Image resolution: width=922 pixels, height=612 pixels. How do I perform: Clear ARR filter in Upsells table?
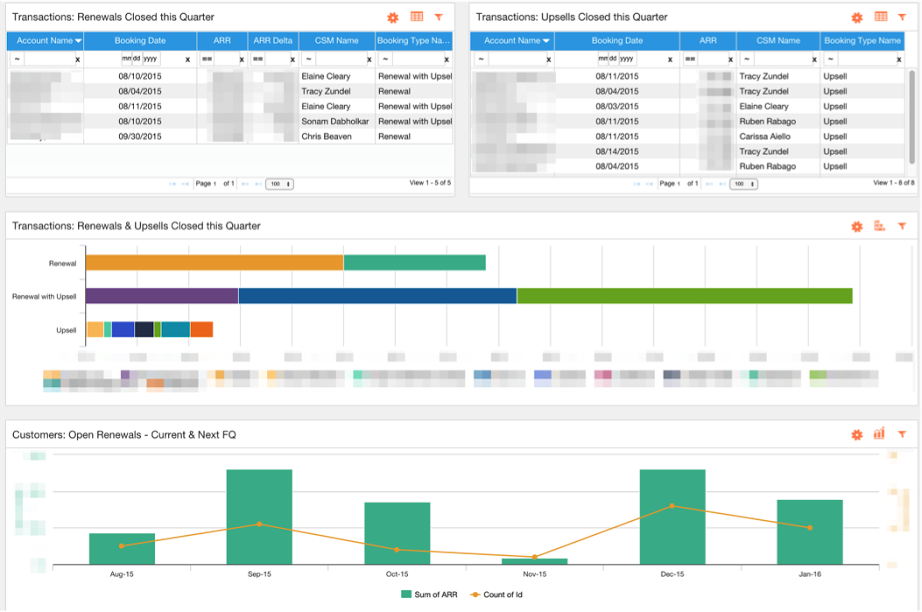pyautogui.click(x=730, y=60)
